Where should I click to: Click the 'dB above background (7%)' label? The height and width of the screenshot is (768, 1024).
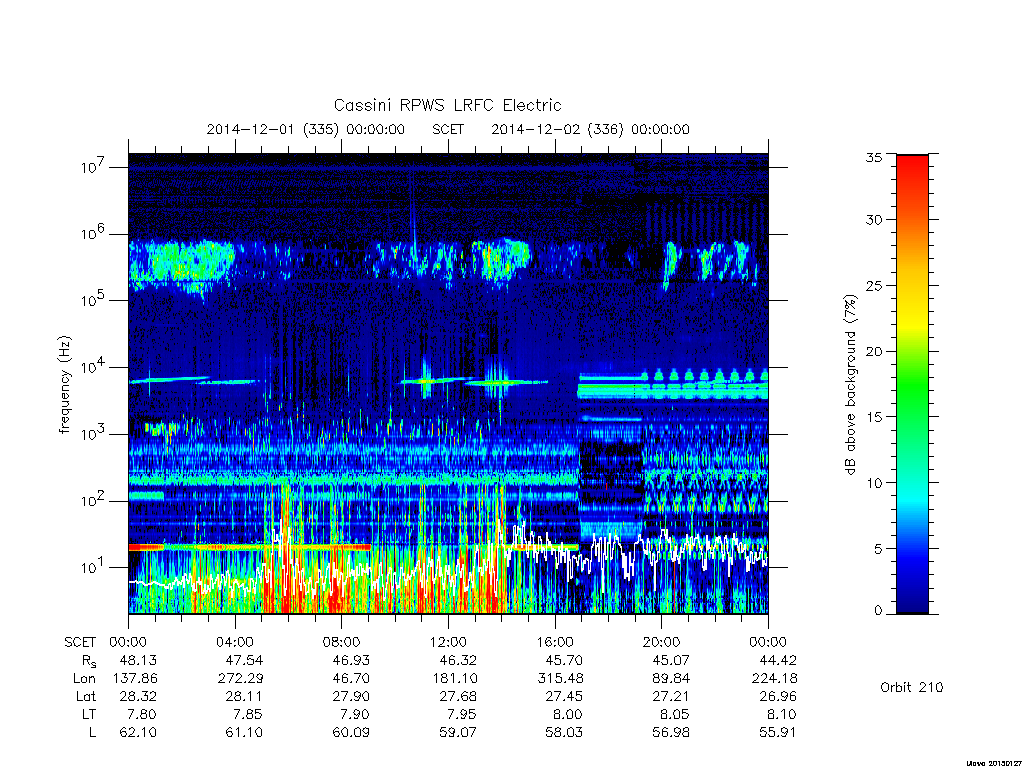(x=850, y=384)
